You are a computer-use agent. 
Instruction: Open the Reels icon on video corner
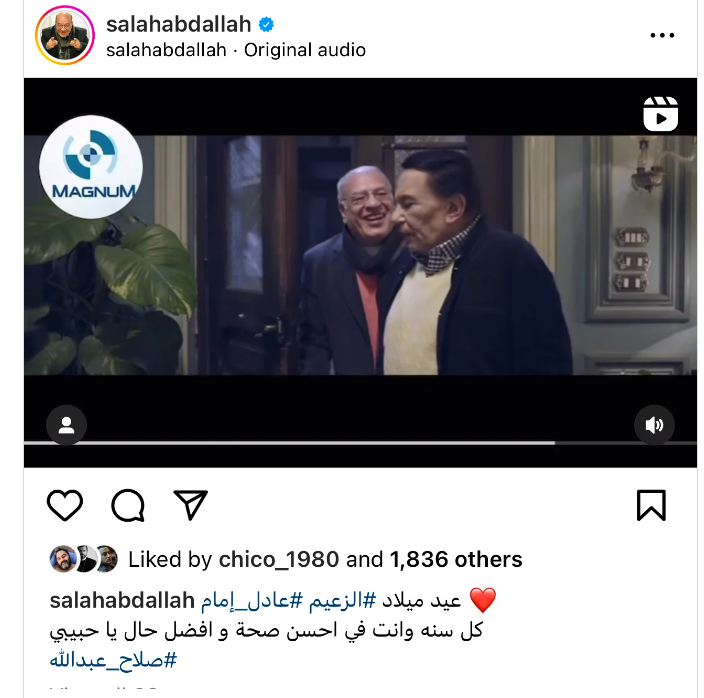(660, 114)
